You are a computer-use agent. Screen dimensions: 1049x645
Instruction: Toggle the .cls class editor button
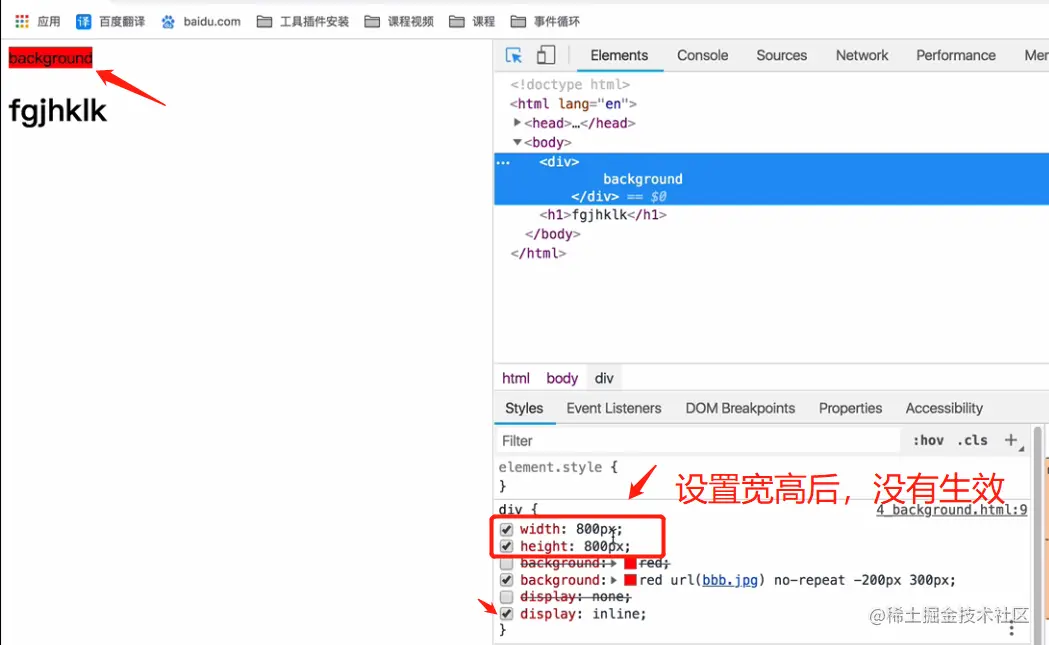(x=972, y=440)
